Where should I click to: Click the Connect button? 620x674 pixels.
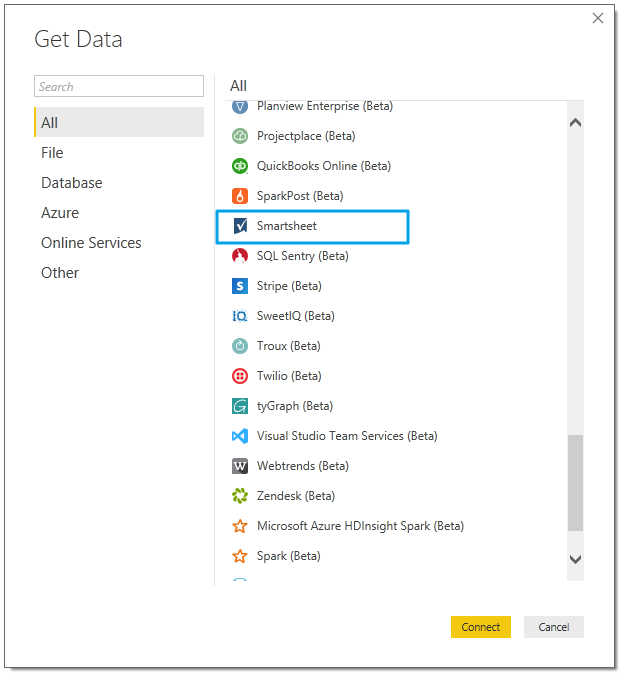pos(481,627)
